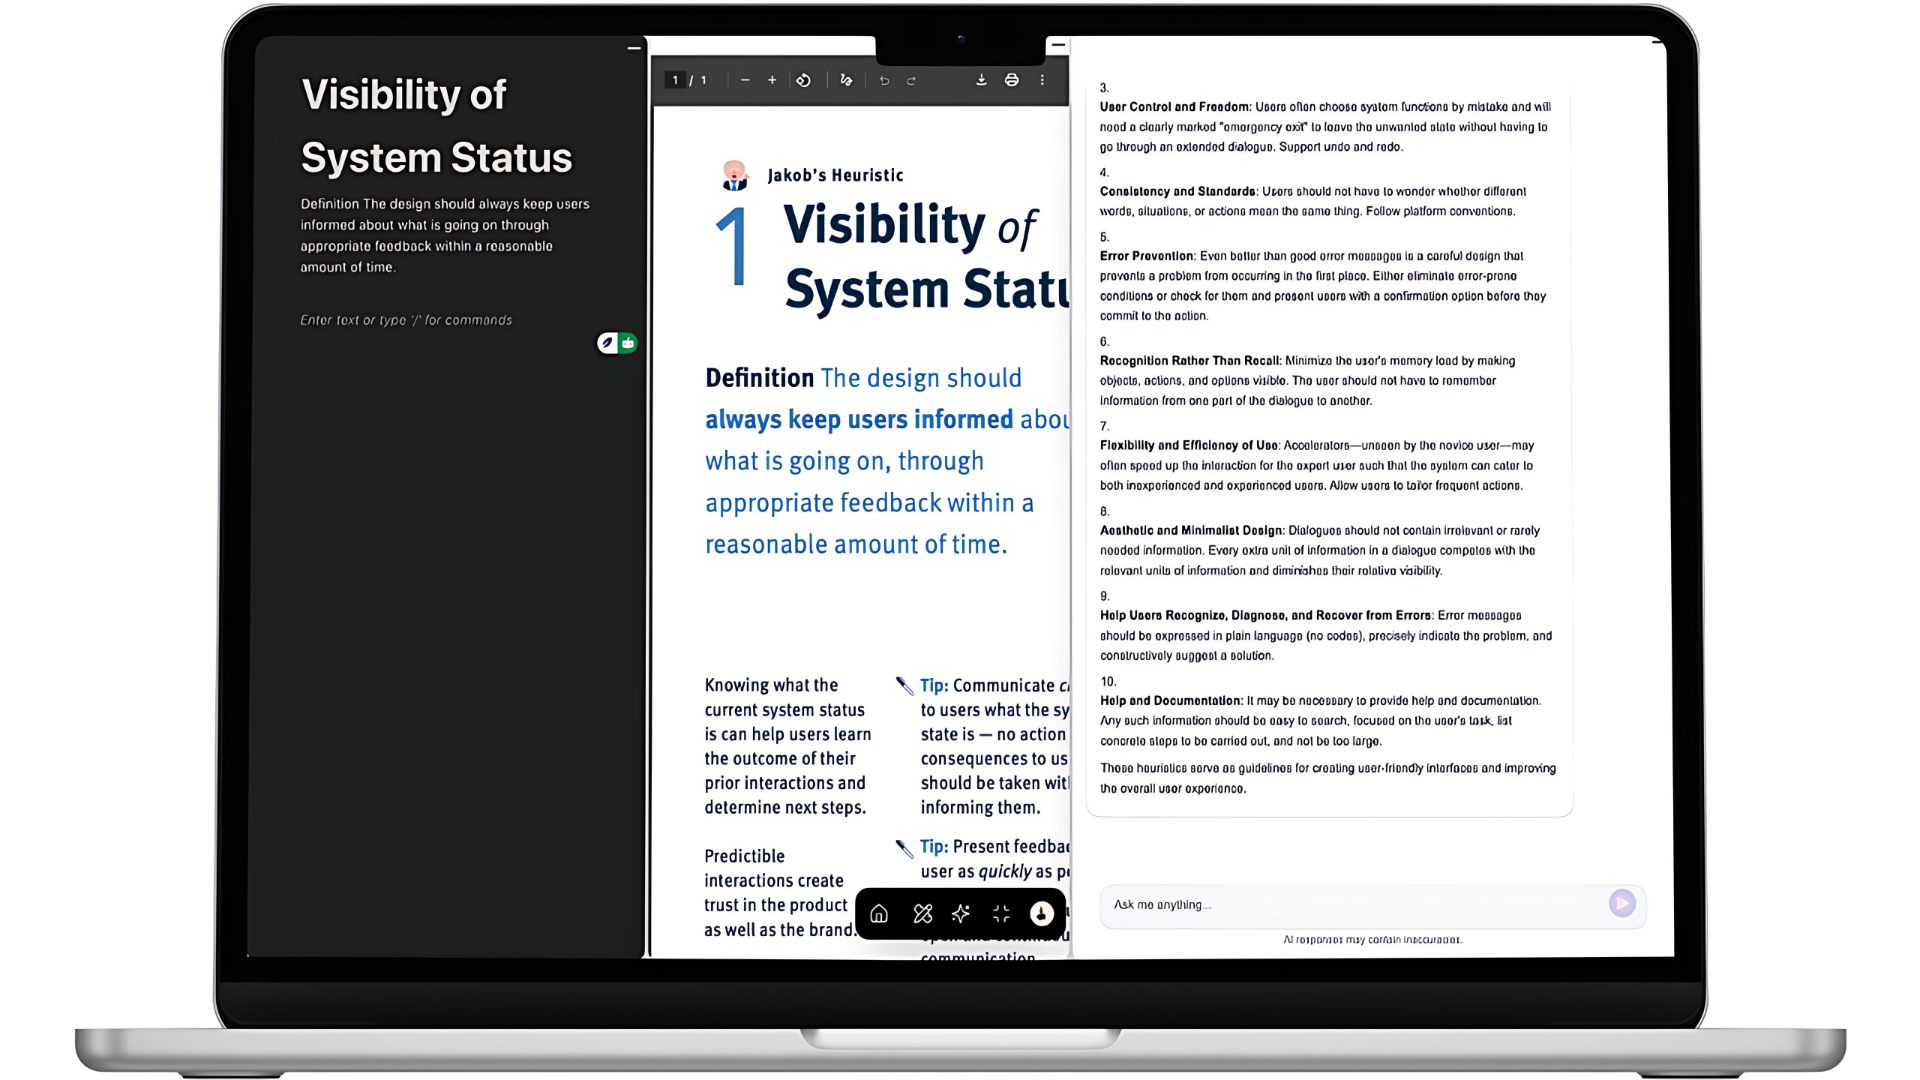Screen dimensions: 1920x1080
Task: Undo the last annotation
Action: point(884,80)
